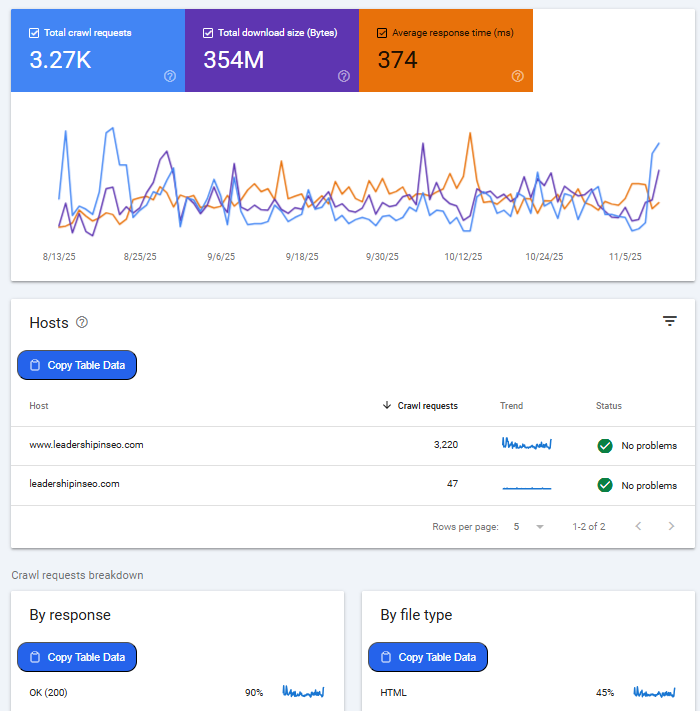Open the HTML file type row

[394, 692]
